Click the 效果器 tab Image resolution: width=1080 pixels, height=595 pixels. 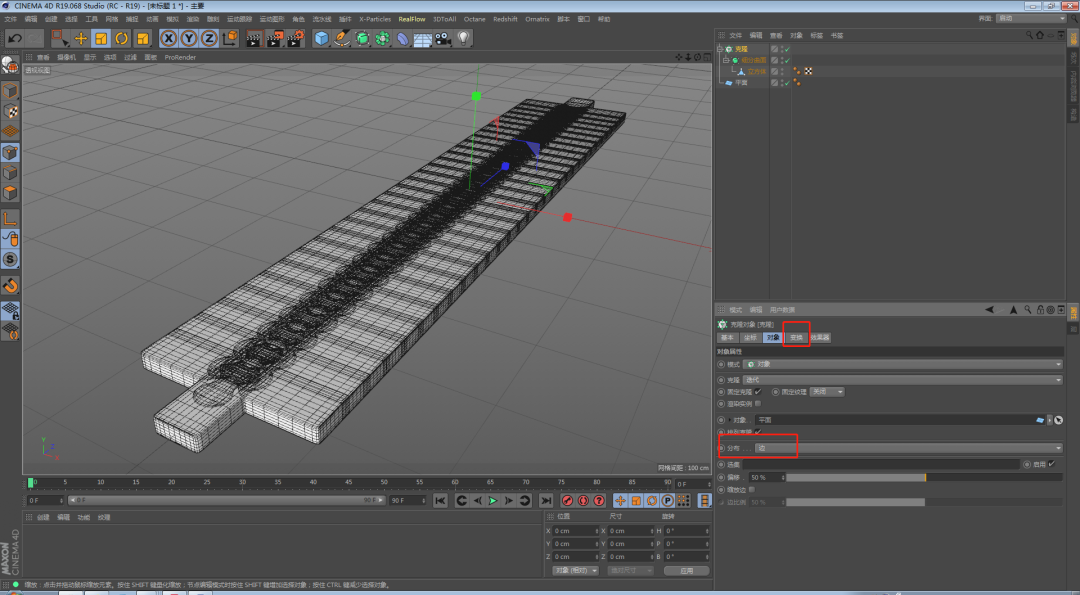820,338
